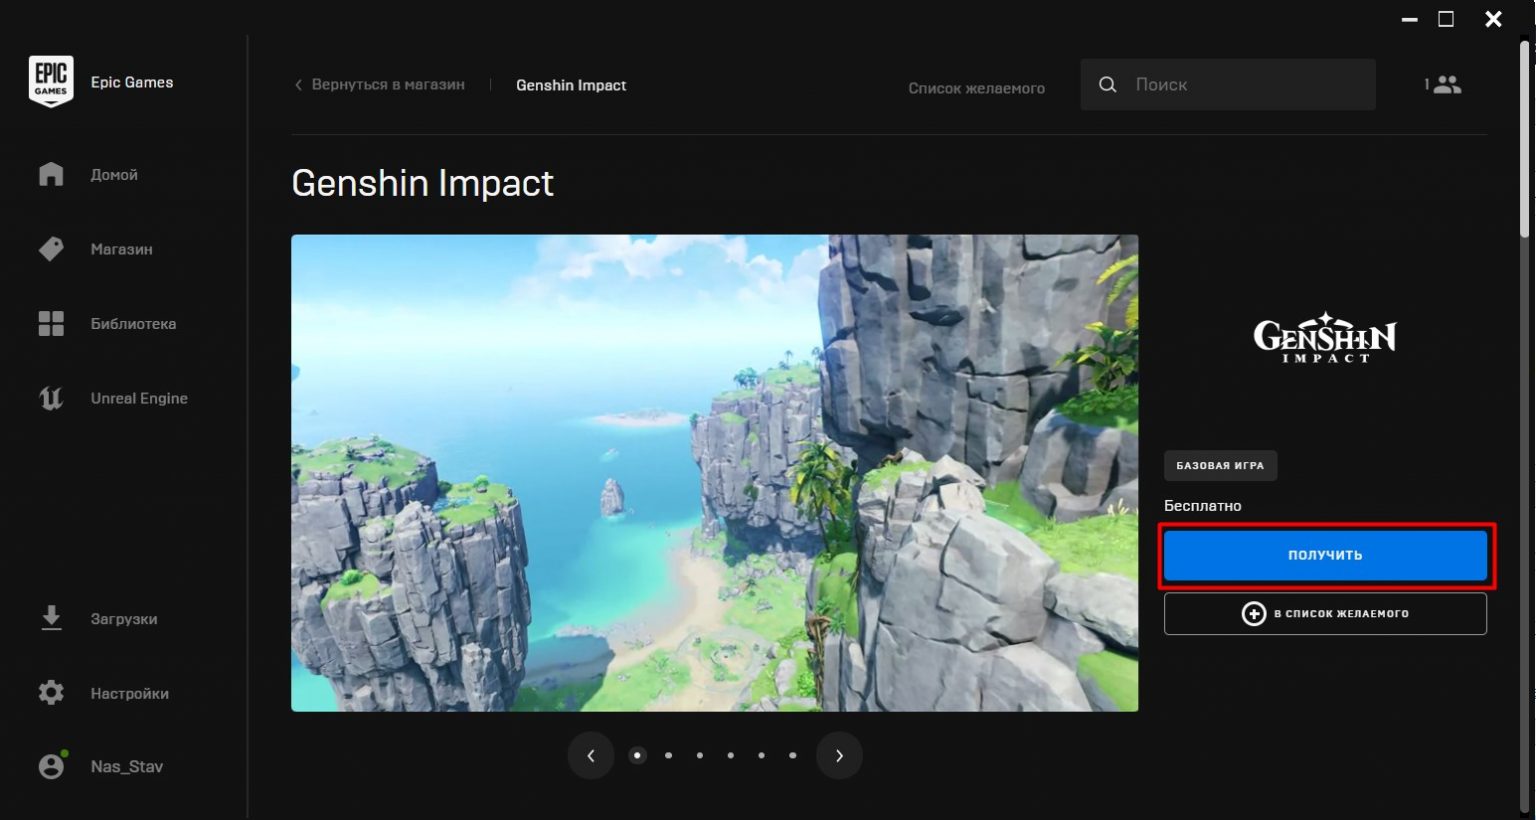Advance carousel with the right arrow
The image size is (1536, 820).
point(840,755)
